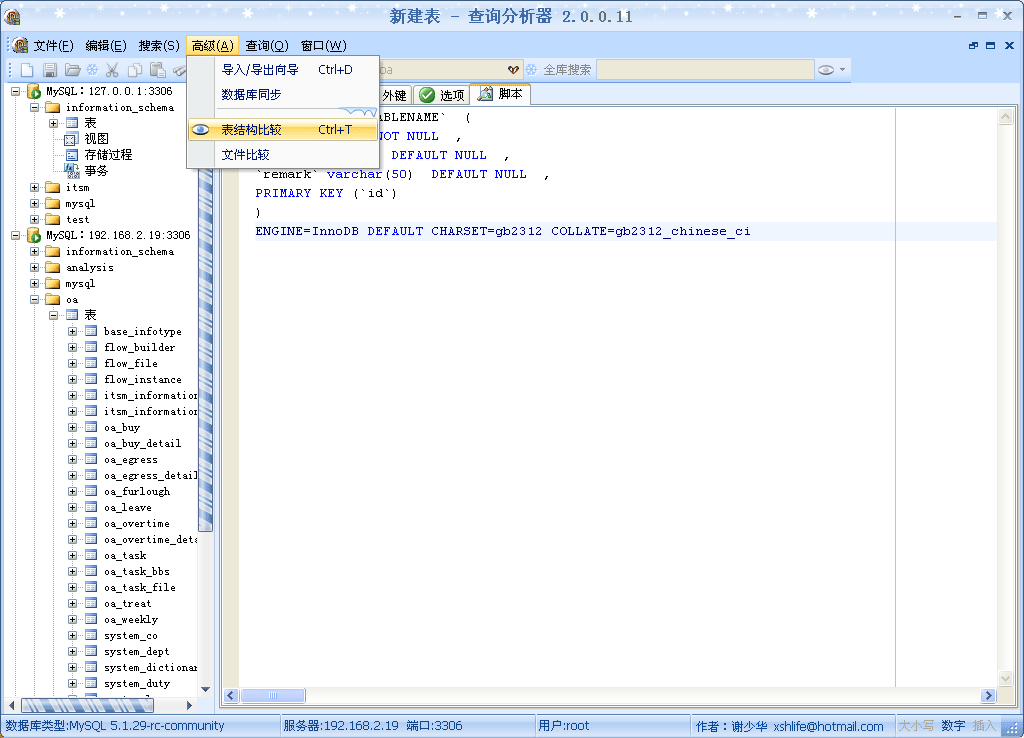
Task: Click the snowflake icon before 全库搜索
Action: pos(532,70)
